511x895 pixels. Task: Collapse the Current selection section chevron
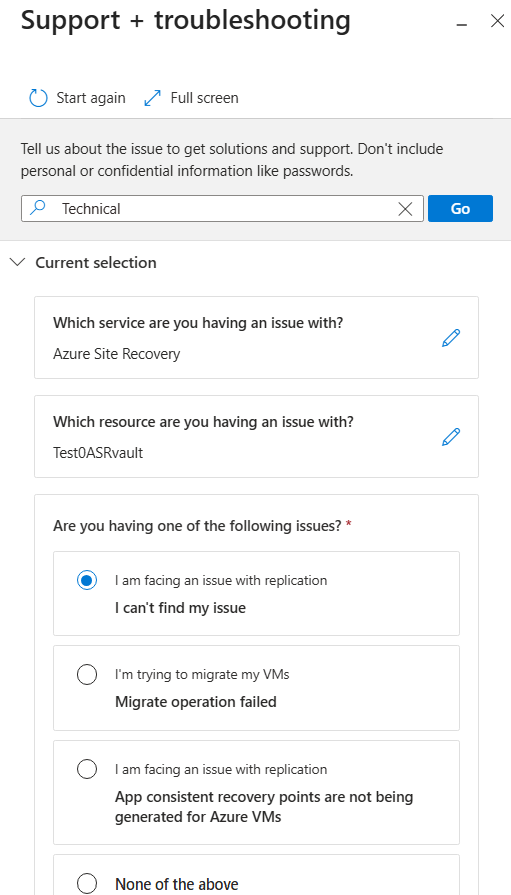coord(18,263)
